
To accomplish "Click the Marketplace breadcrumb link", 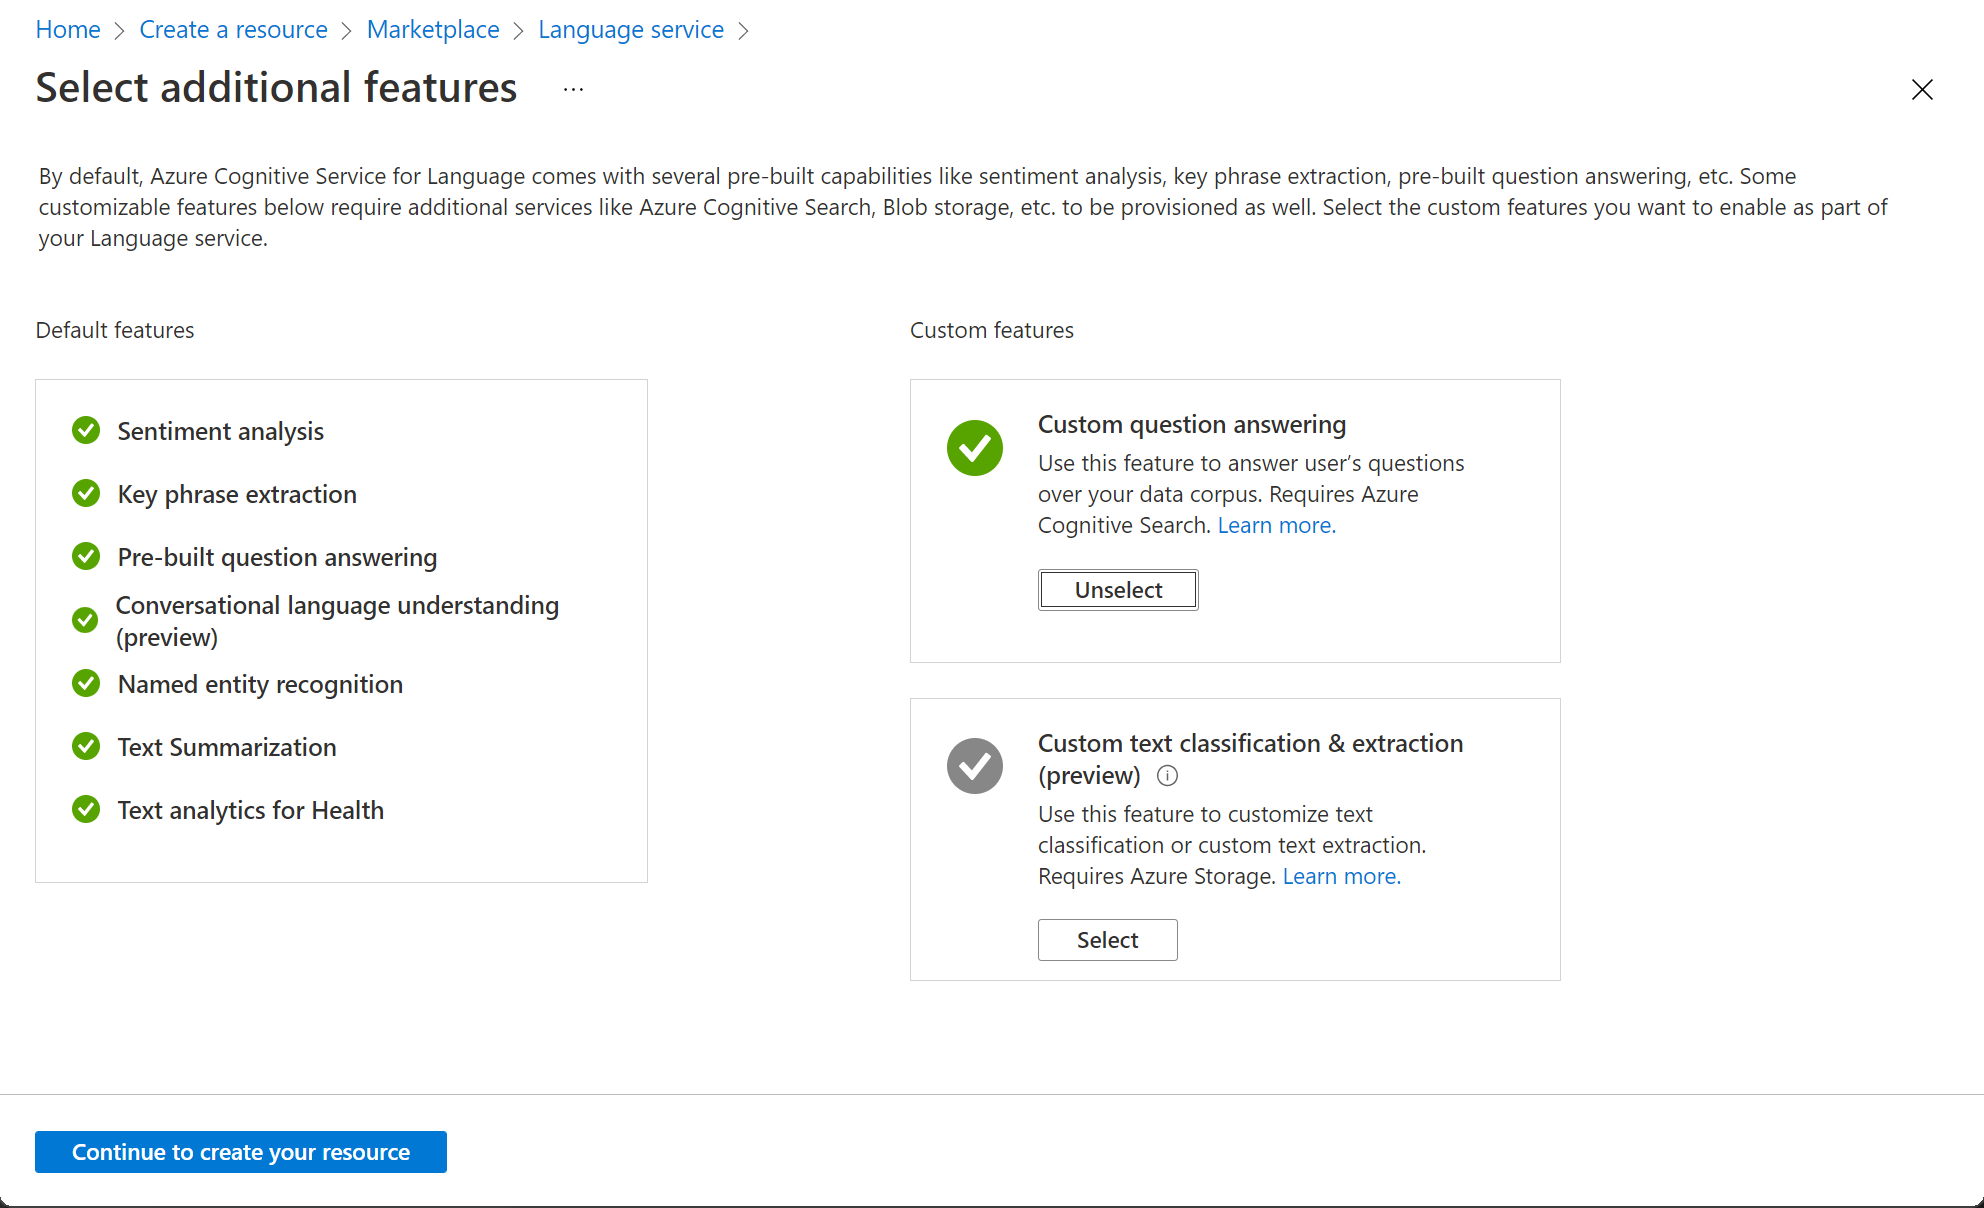I will pyautogui.click(x=431, y=28).
